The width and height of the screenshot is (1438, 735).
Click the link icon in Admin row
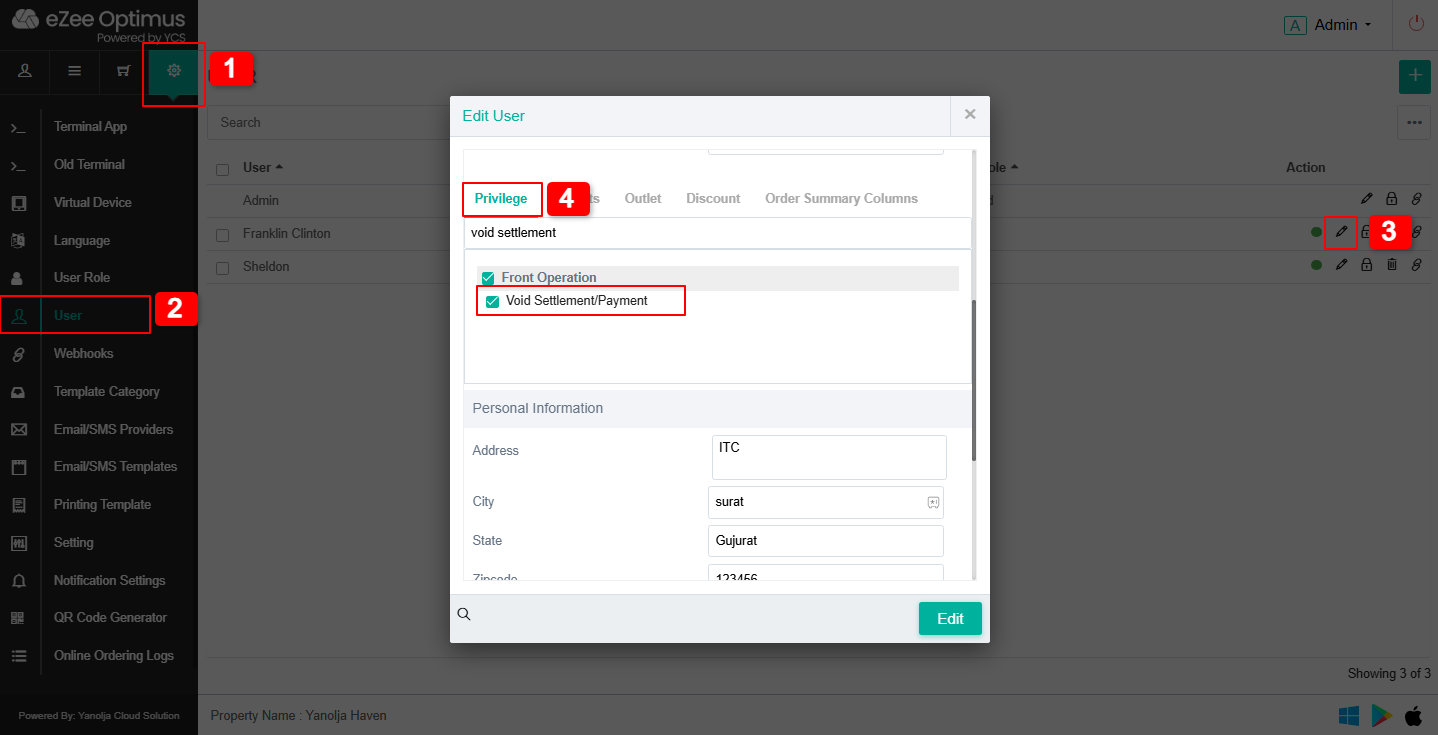[x=1416, y=199]
